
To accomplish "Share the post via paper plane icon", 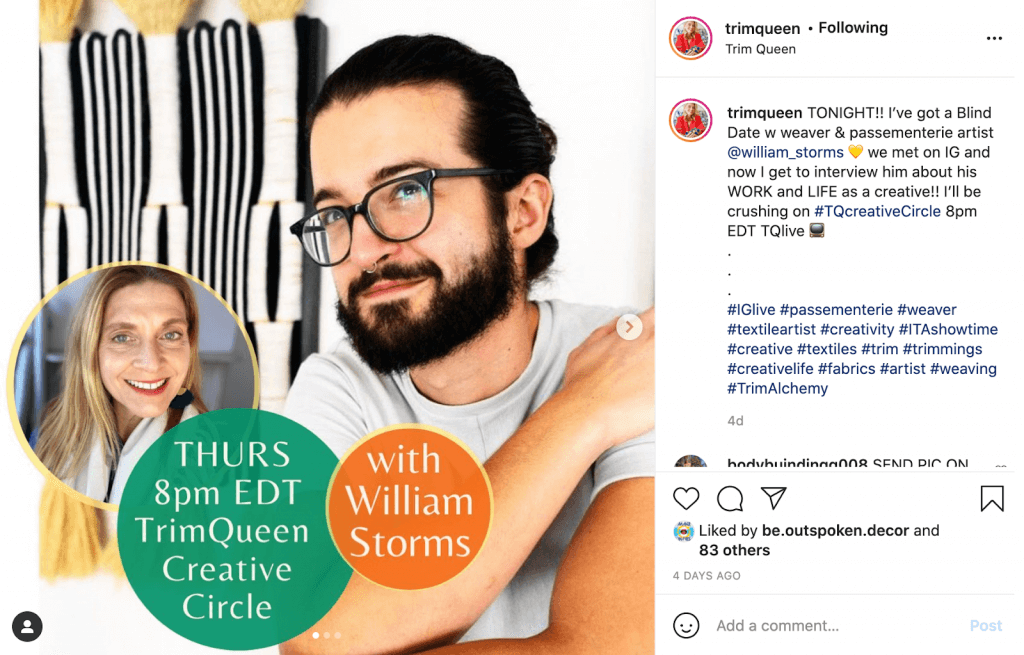I will coord(774,498).
